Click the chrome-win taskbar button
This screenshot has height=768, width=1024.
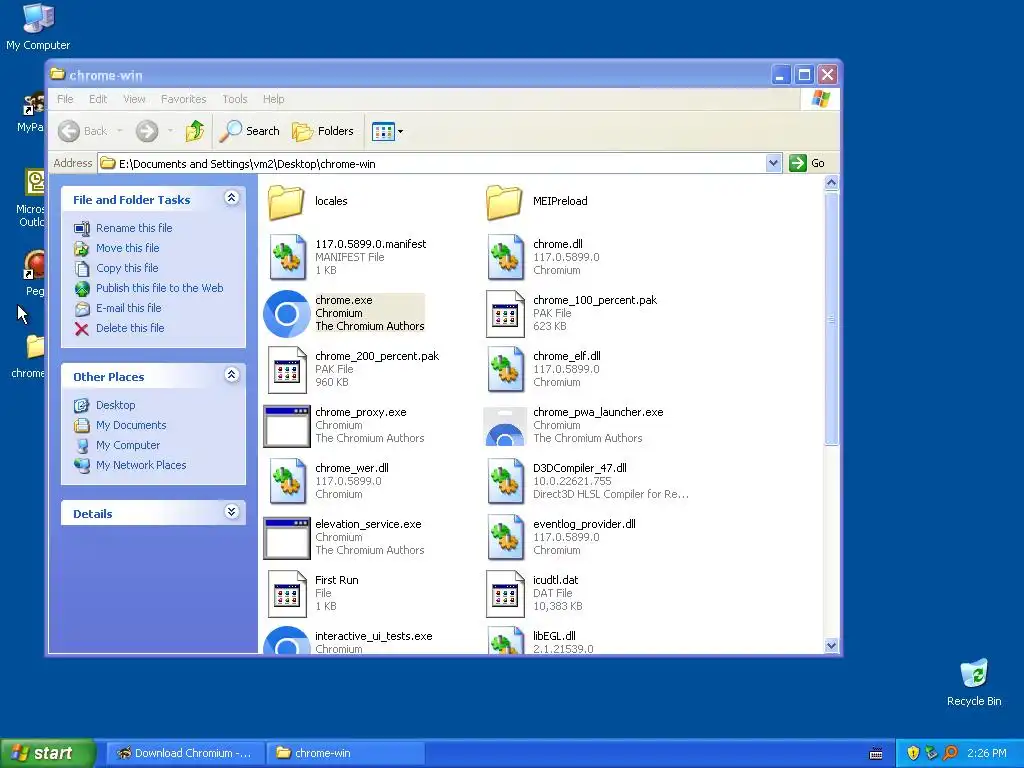346,753
